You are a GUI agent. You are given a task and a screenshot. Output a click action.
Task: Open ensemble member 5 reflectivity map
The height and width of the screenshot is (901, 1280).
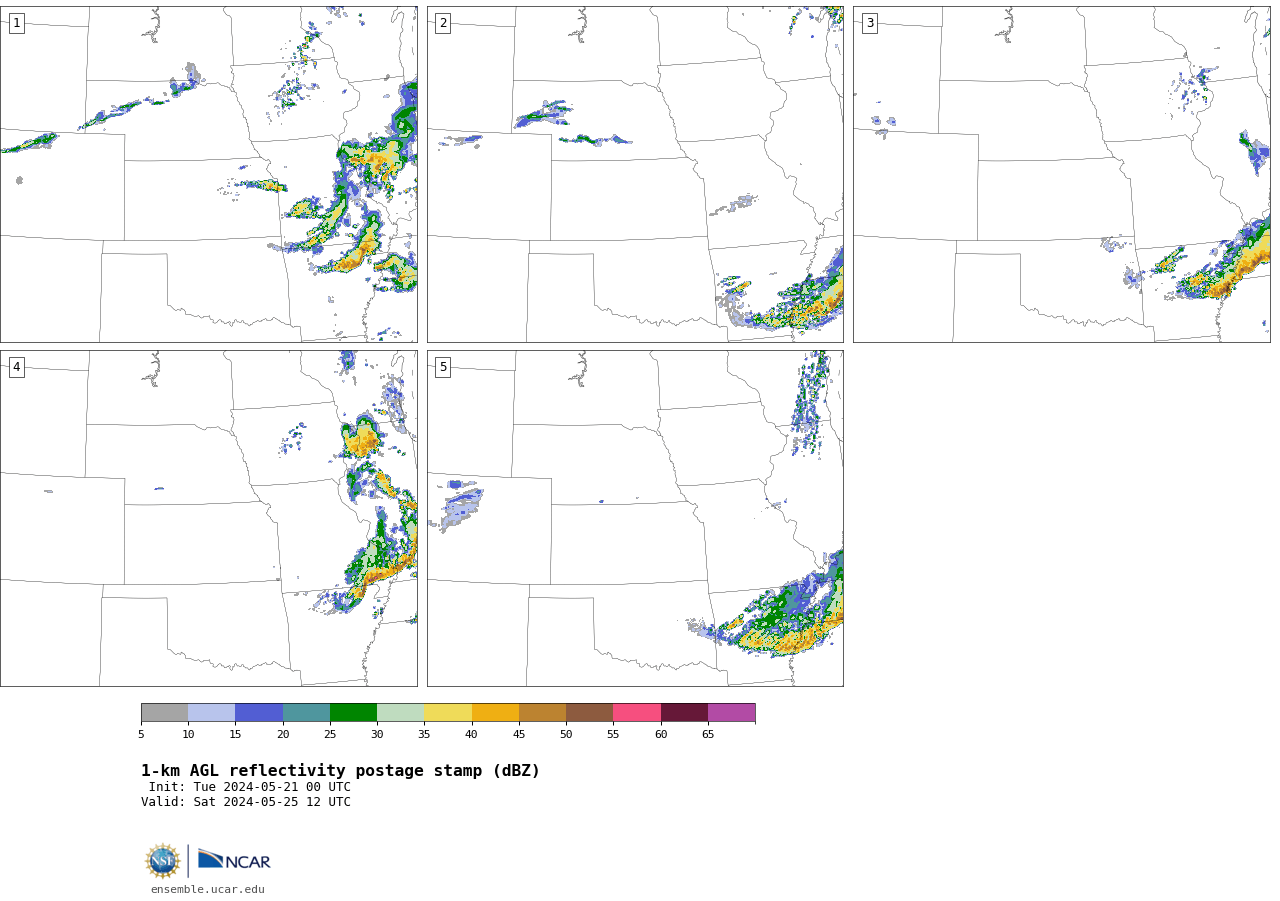[635, 518]
